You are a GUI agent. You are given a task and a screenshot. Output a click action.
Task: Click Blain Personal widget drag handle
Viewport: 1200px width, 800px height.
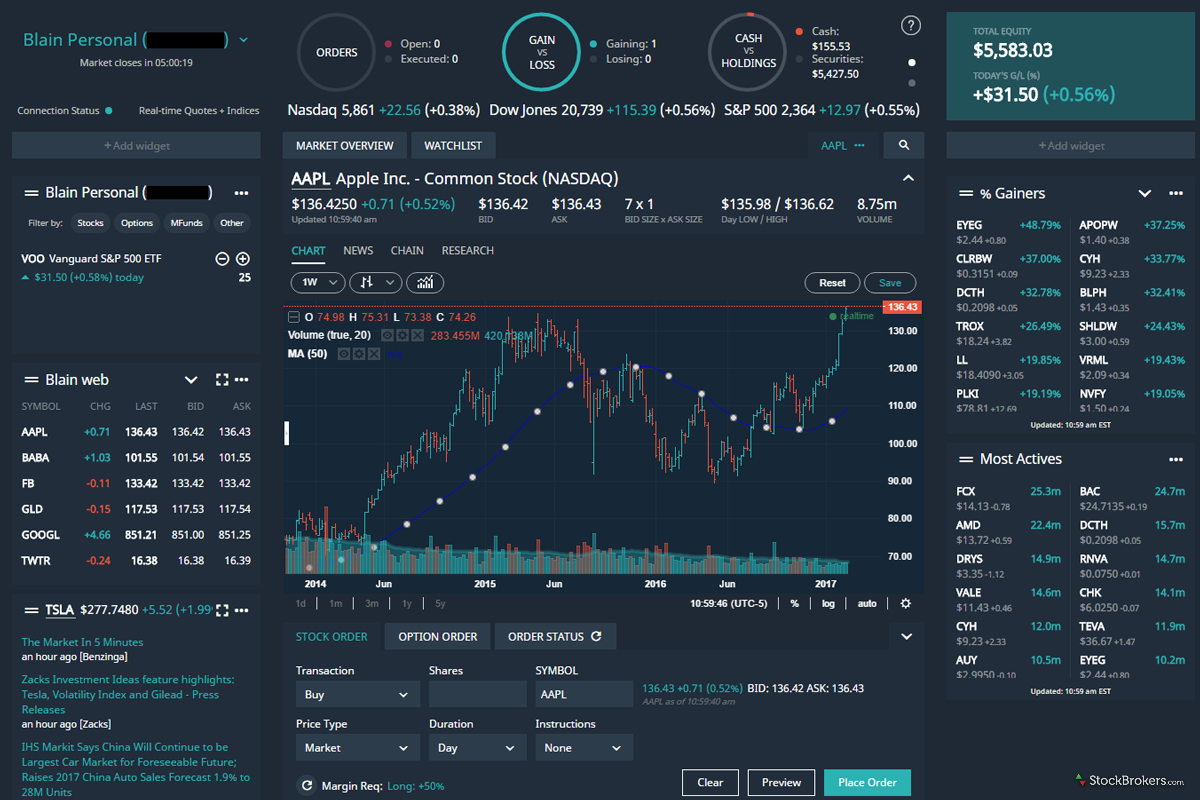tap(31, 193)
